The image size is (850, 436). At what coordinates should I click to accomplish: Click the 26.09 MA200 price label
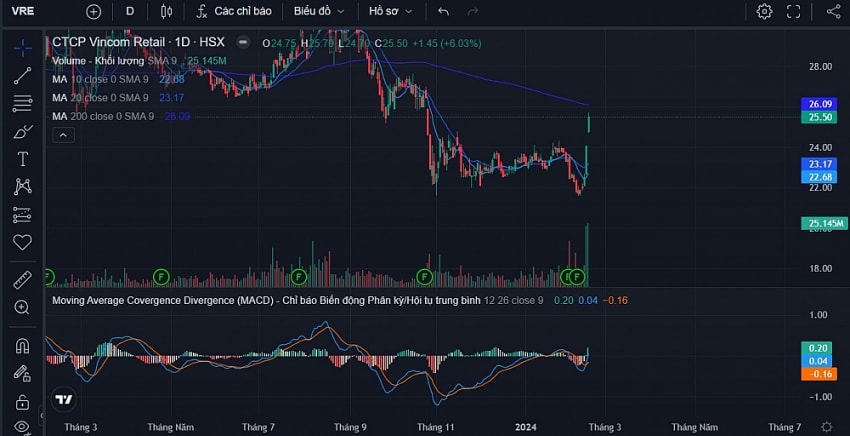click(x=819, y=104)
